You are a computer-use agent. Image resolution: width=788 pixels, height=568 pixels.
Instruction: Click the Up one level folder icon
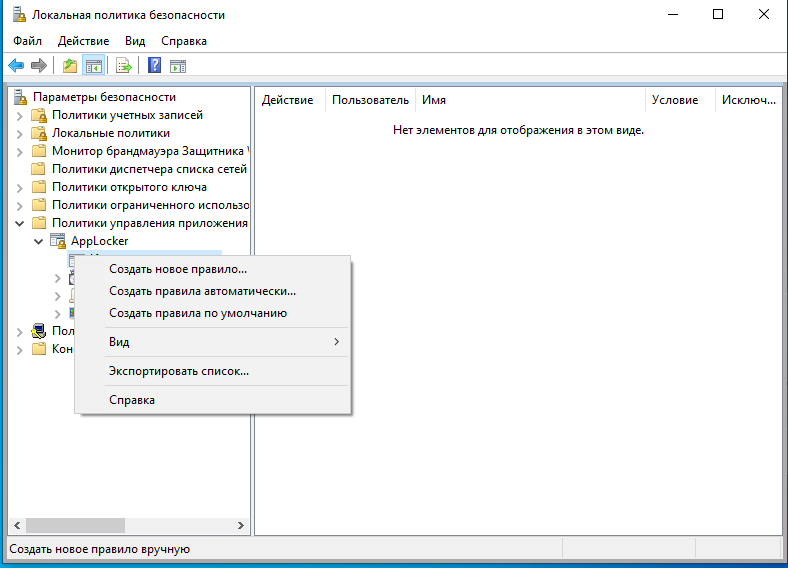tap(70, 65)
